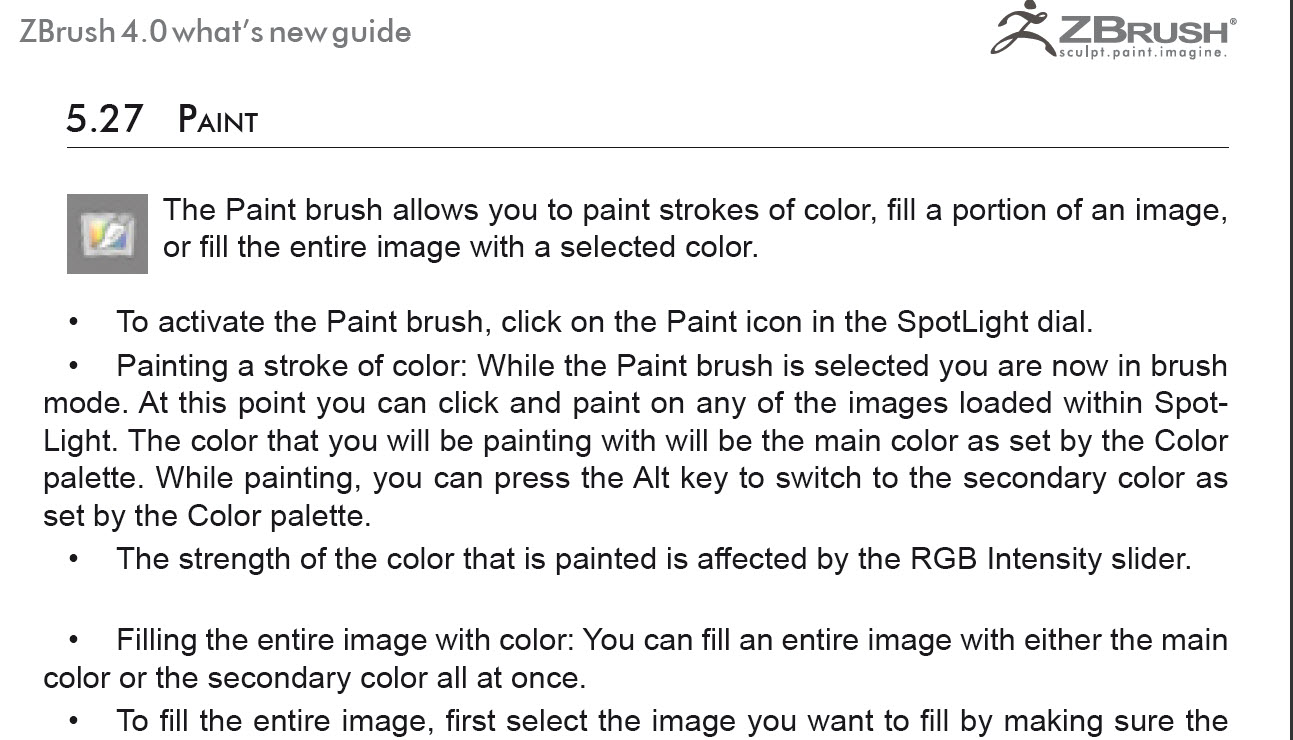
Task: Click the bullet dot before "The strength"
Action: coord(73,560)
